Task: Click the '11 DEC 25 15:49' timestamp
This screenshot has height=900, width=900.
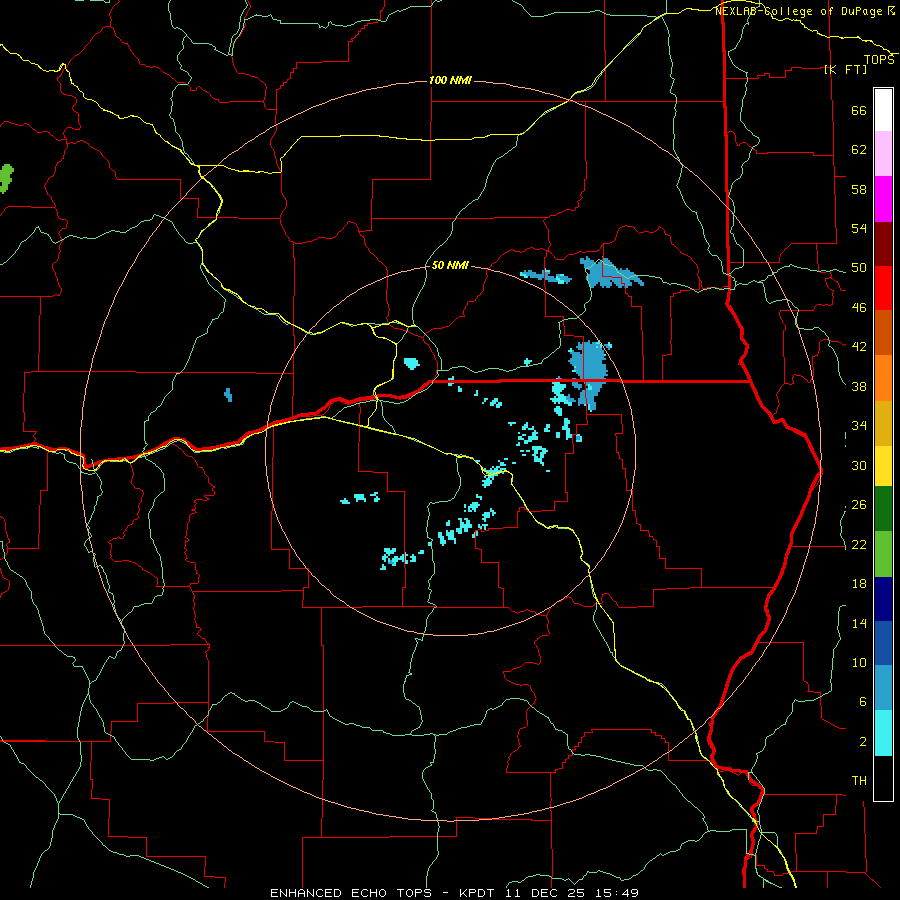Action: point(572,893)
